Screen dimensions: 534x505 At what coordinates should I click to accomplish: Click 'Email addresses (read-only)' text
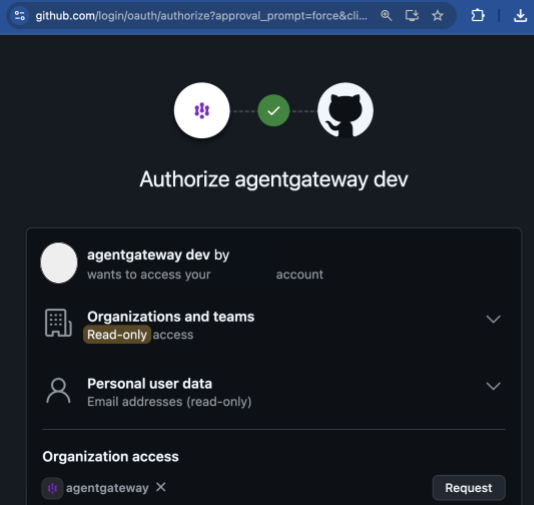pos(169,402)
